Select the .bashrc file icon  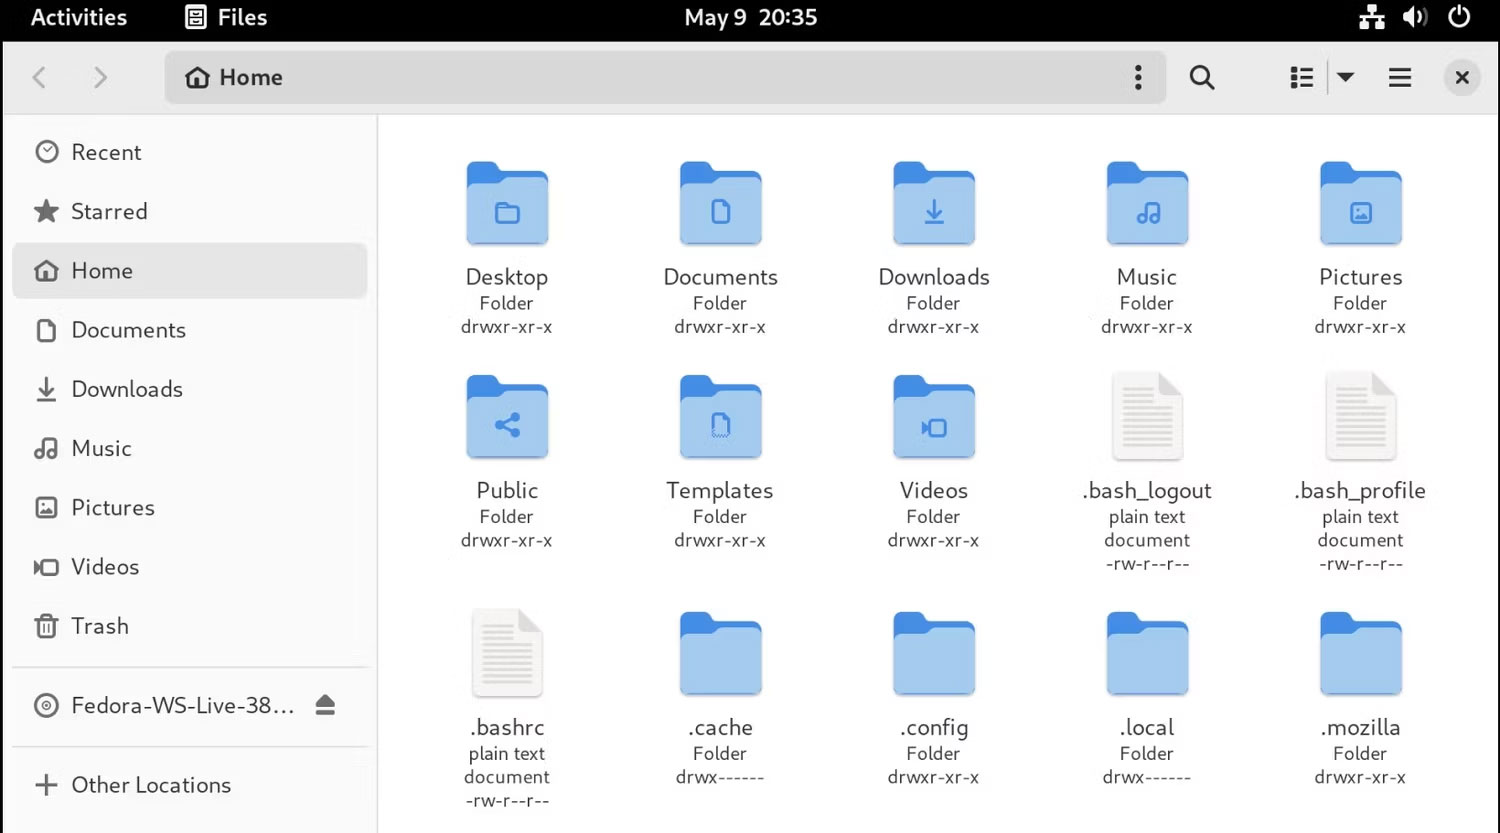coord(507,654)
